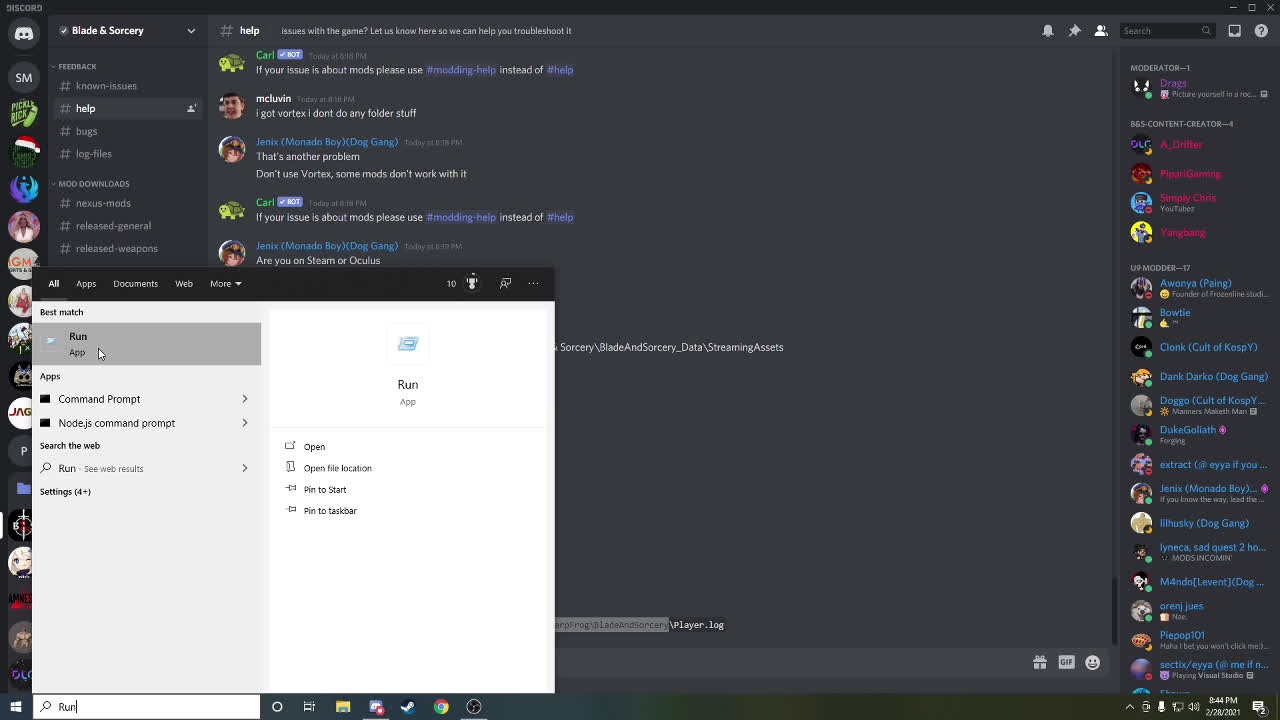The image size is (1280, 720).
Task: Expand Command Prompt search result options
Action: 245,399
